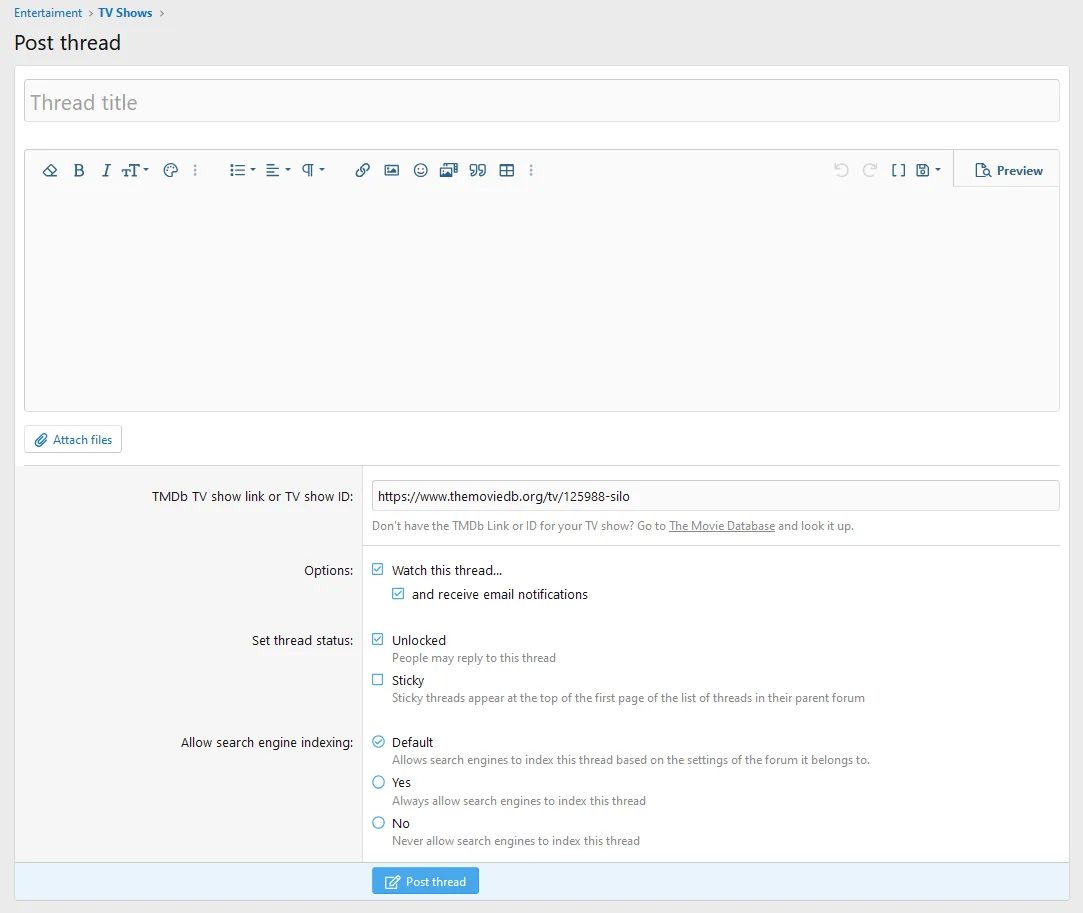Screen dimensions: 1083x913
Task: Insert a quote block
Action: coord(478,171)
